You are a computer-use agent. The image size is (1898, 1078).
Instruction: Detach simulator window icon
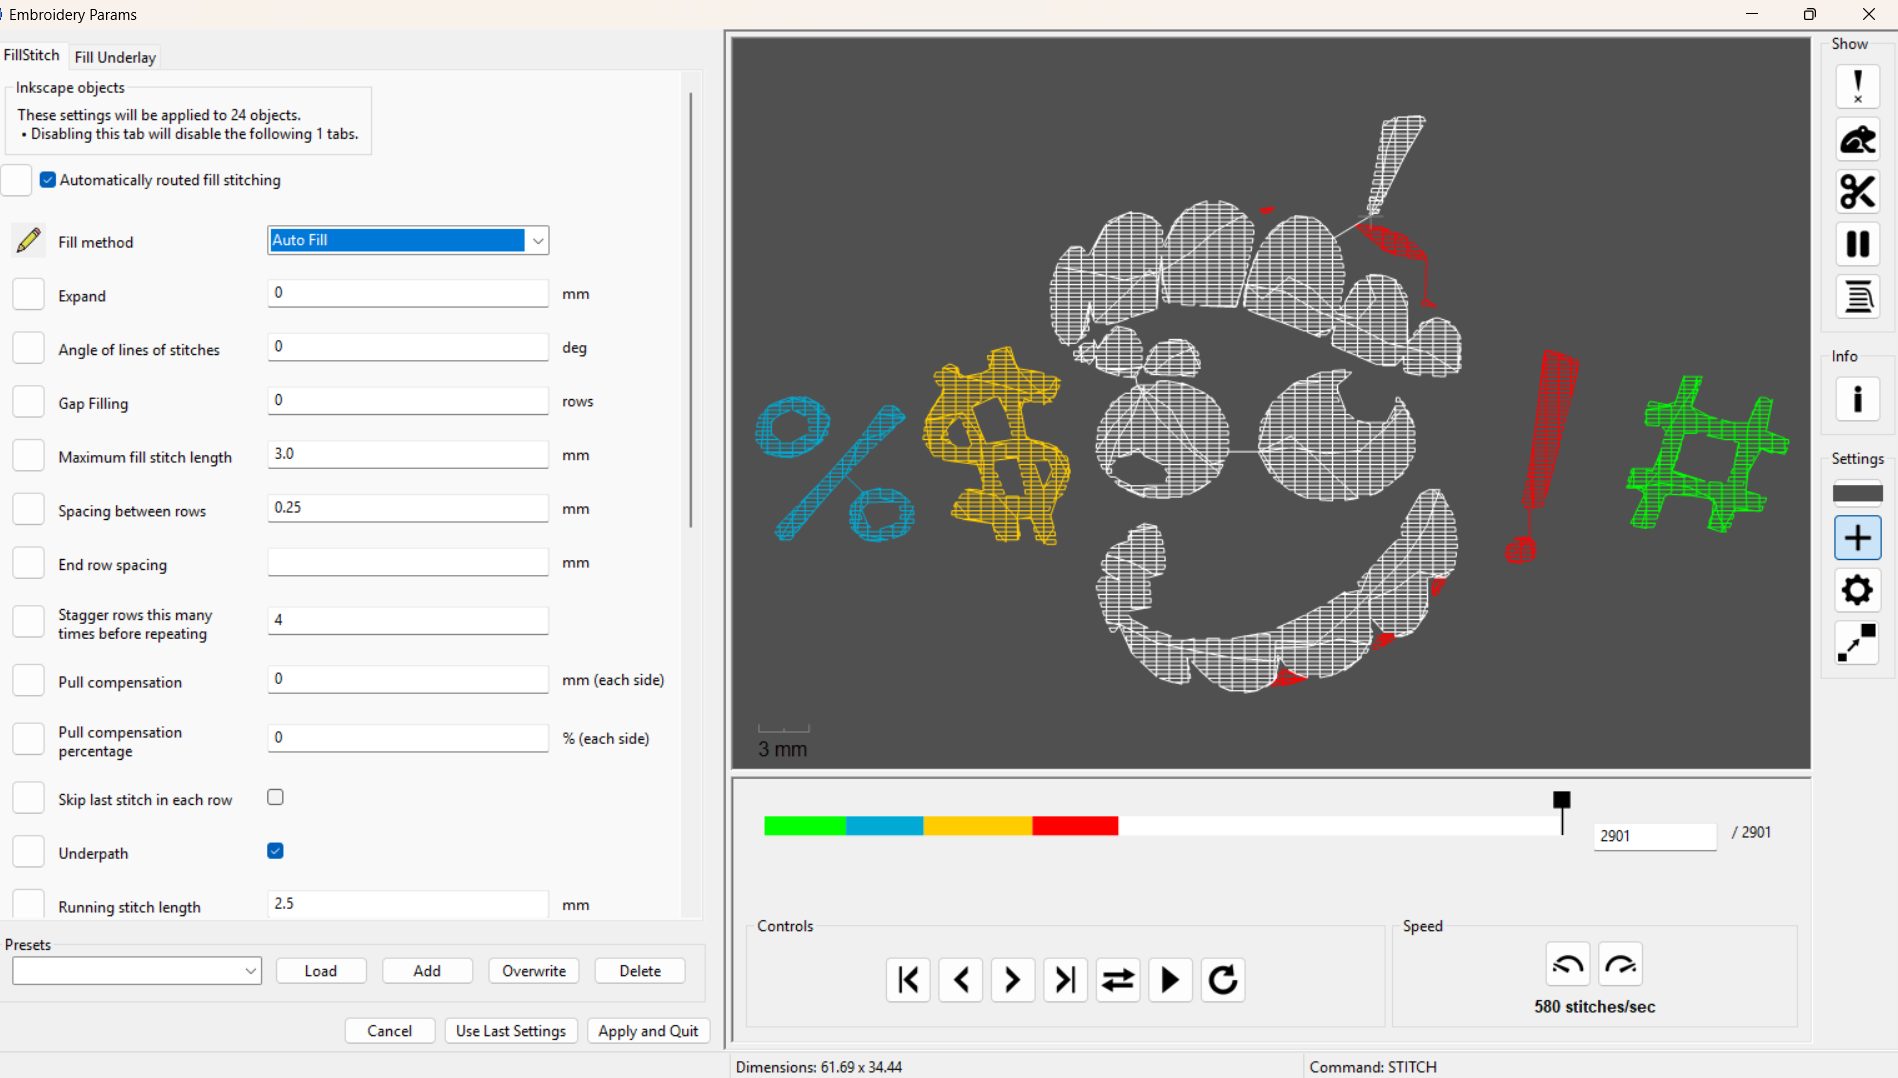coord(1857,643)
